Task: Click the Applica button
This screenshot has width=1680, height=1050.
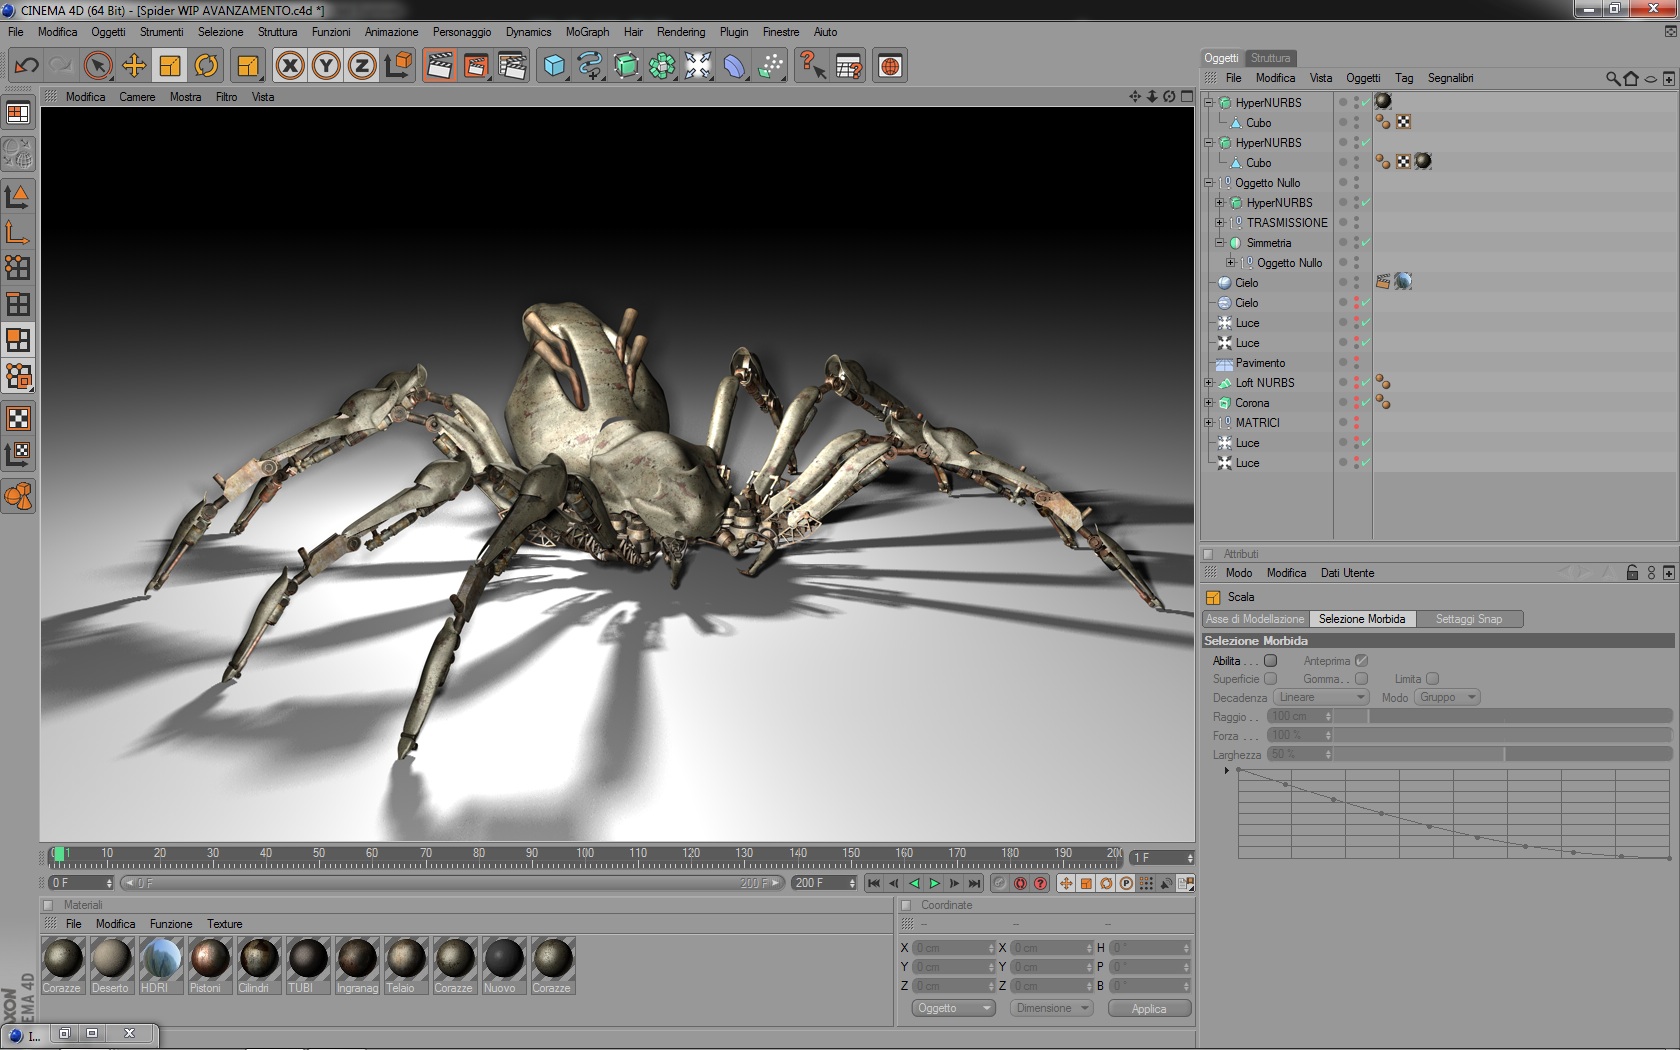Action: coord(1149,1008)
